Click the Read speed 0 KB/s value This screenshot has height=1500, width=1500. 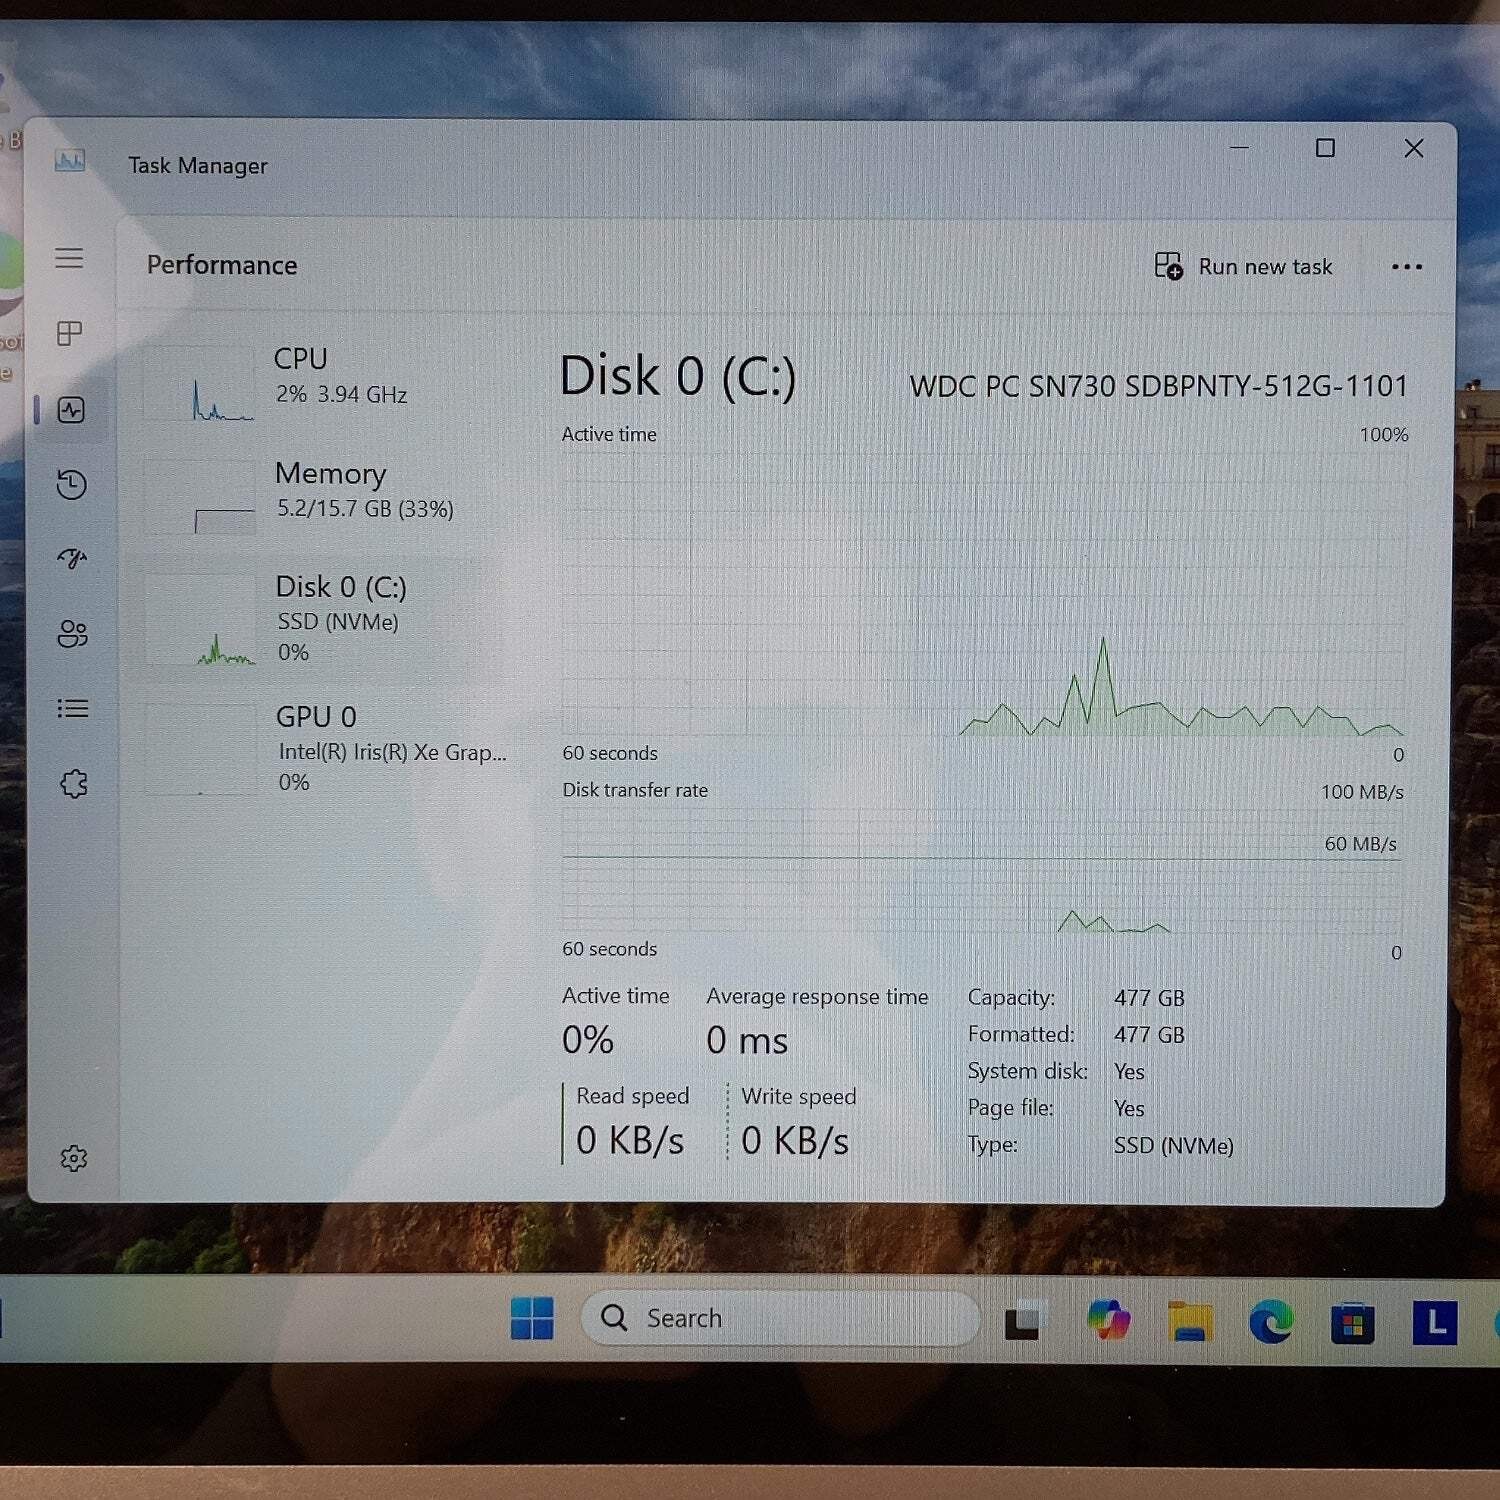[630, 1141]
